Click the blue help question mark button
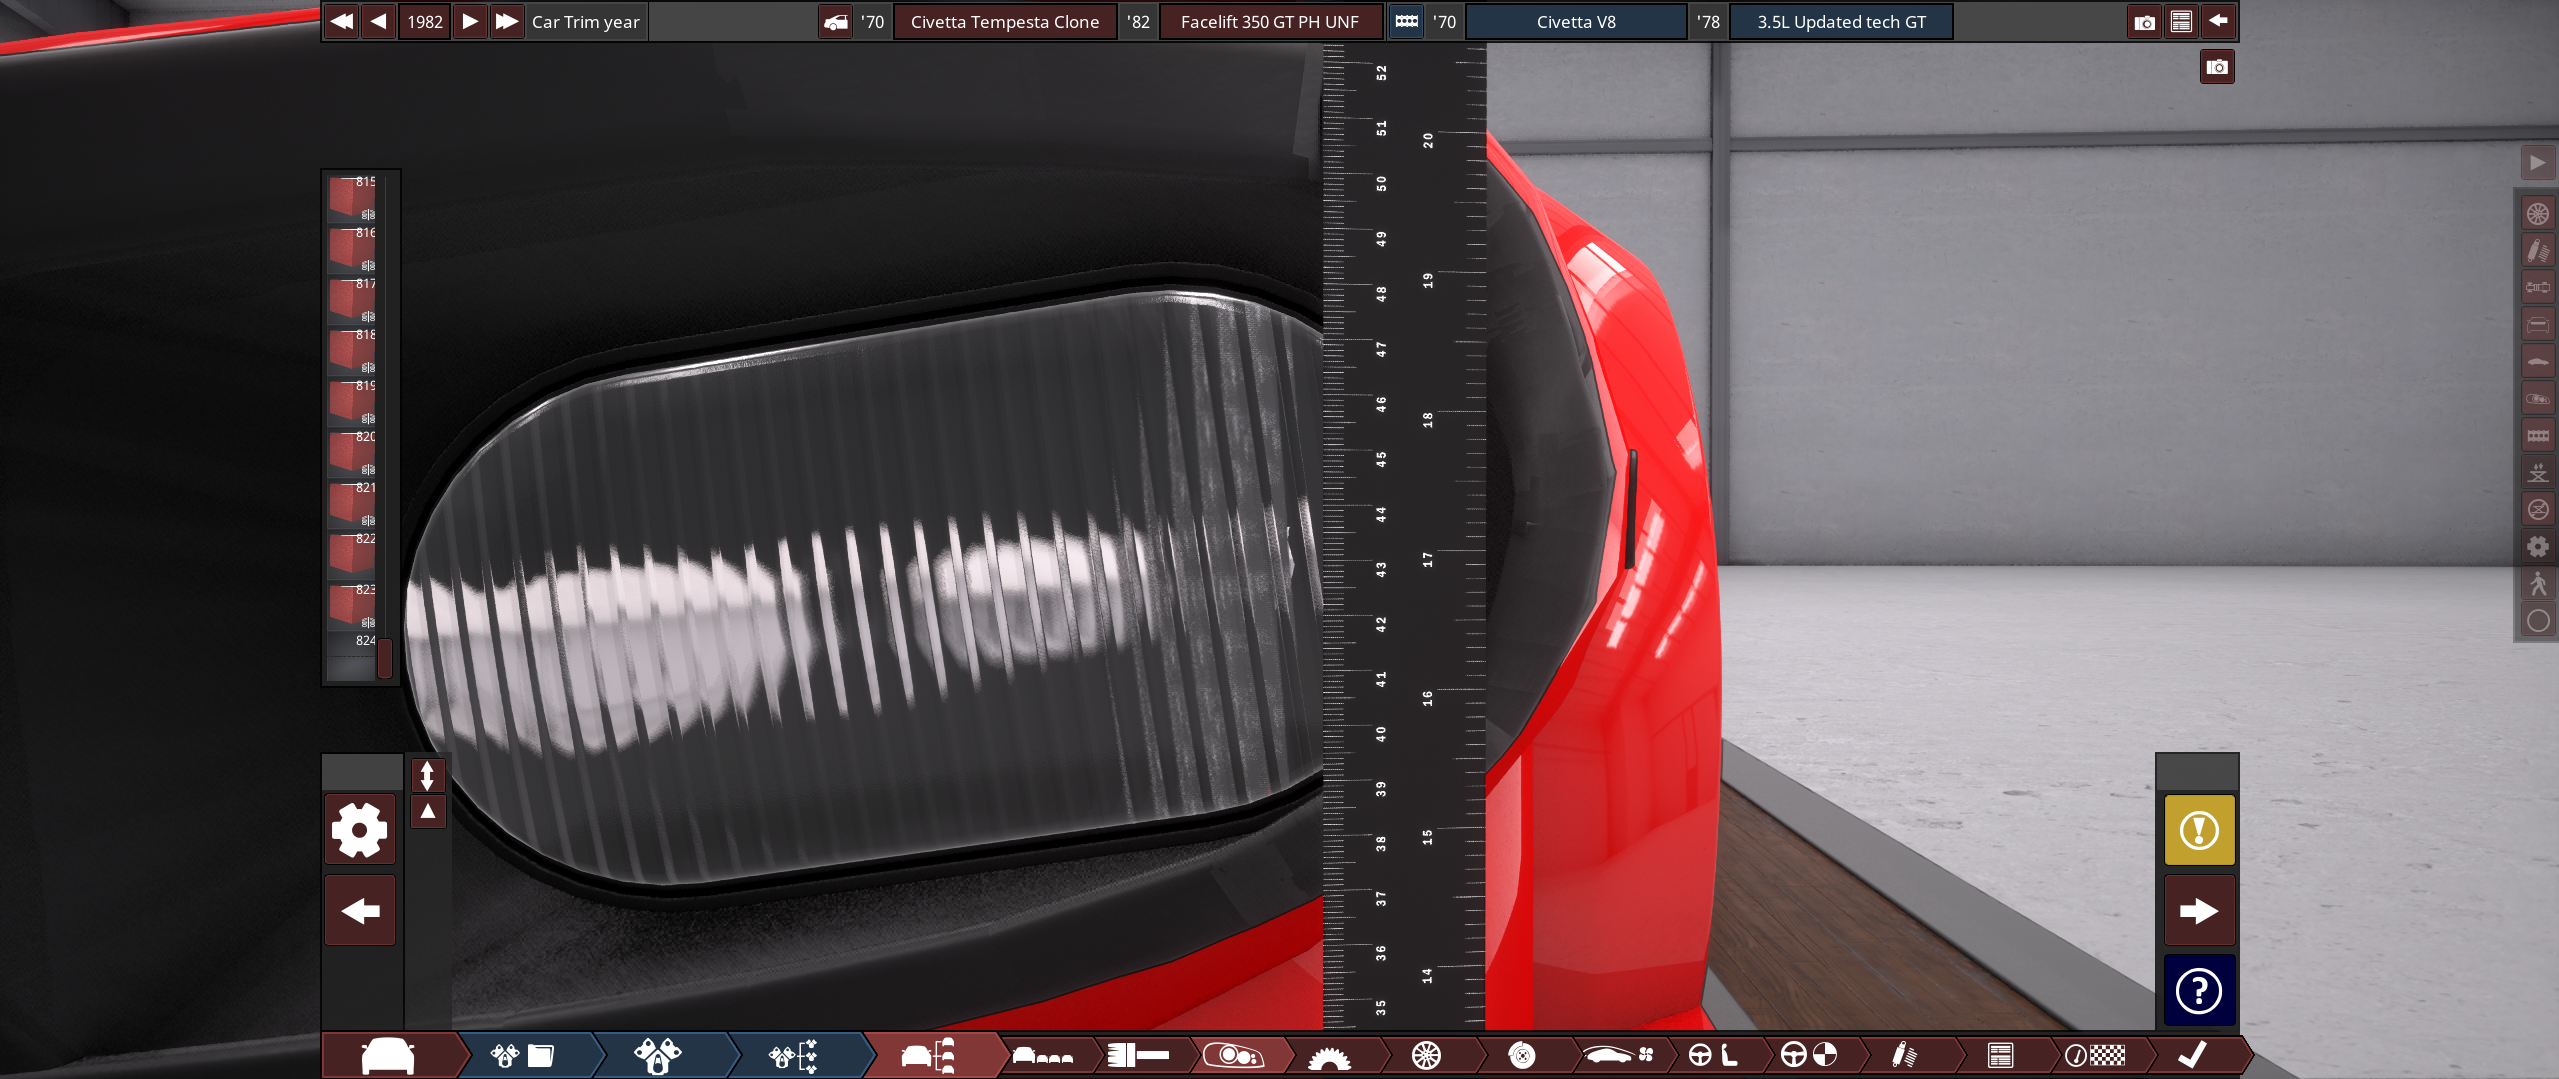The width and height of the screenshot is (2559, 1079). tap(2199, 991)
